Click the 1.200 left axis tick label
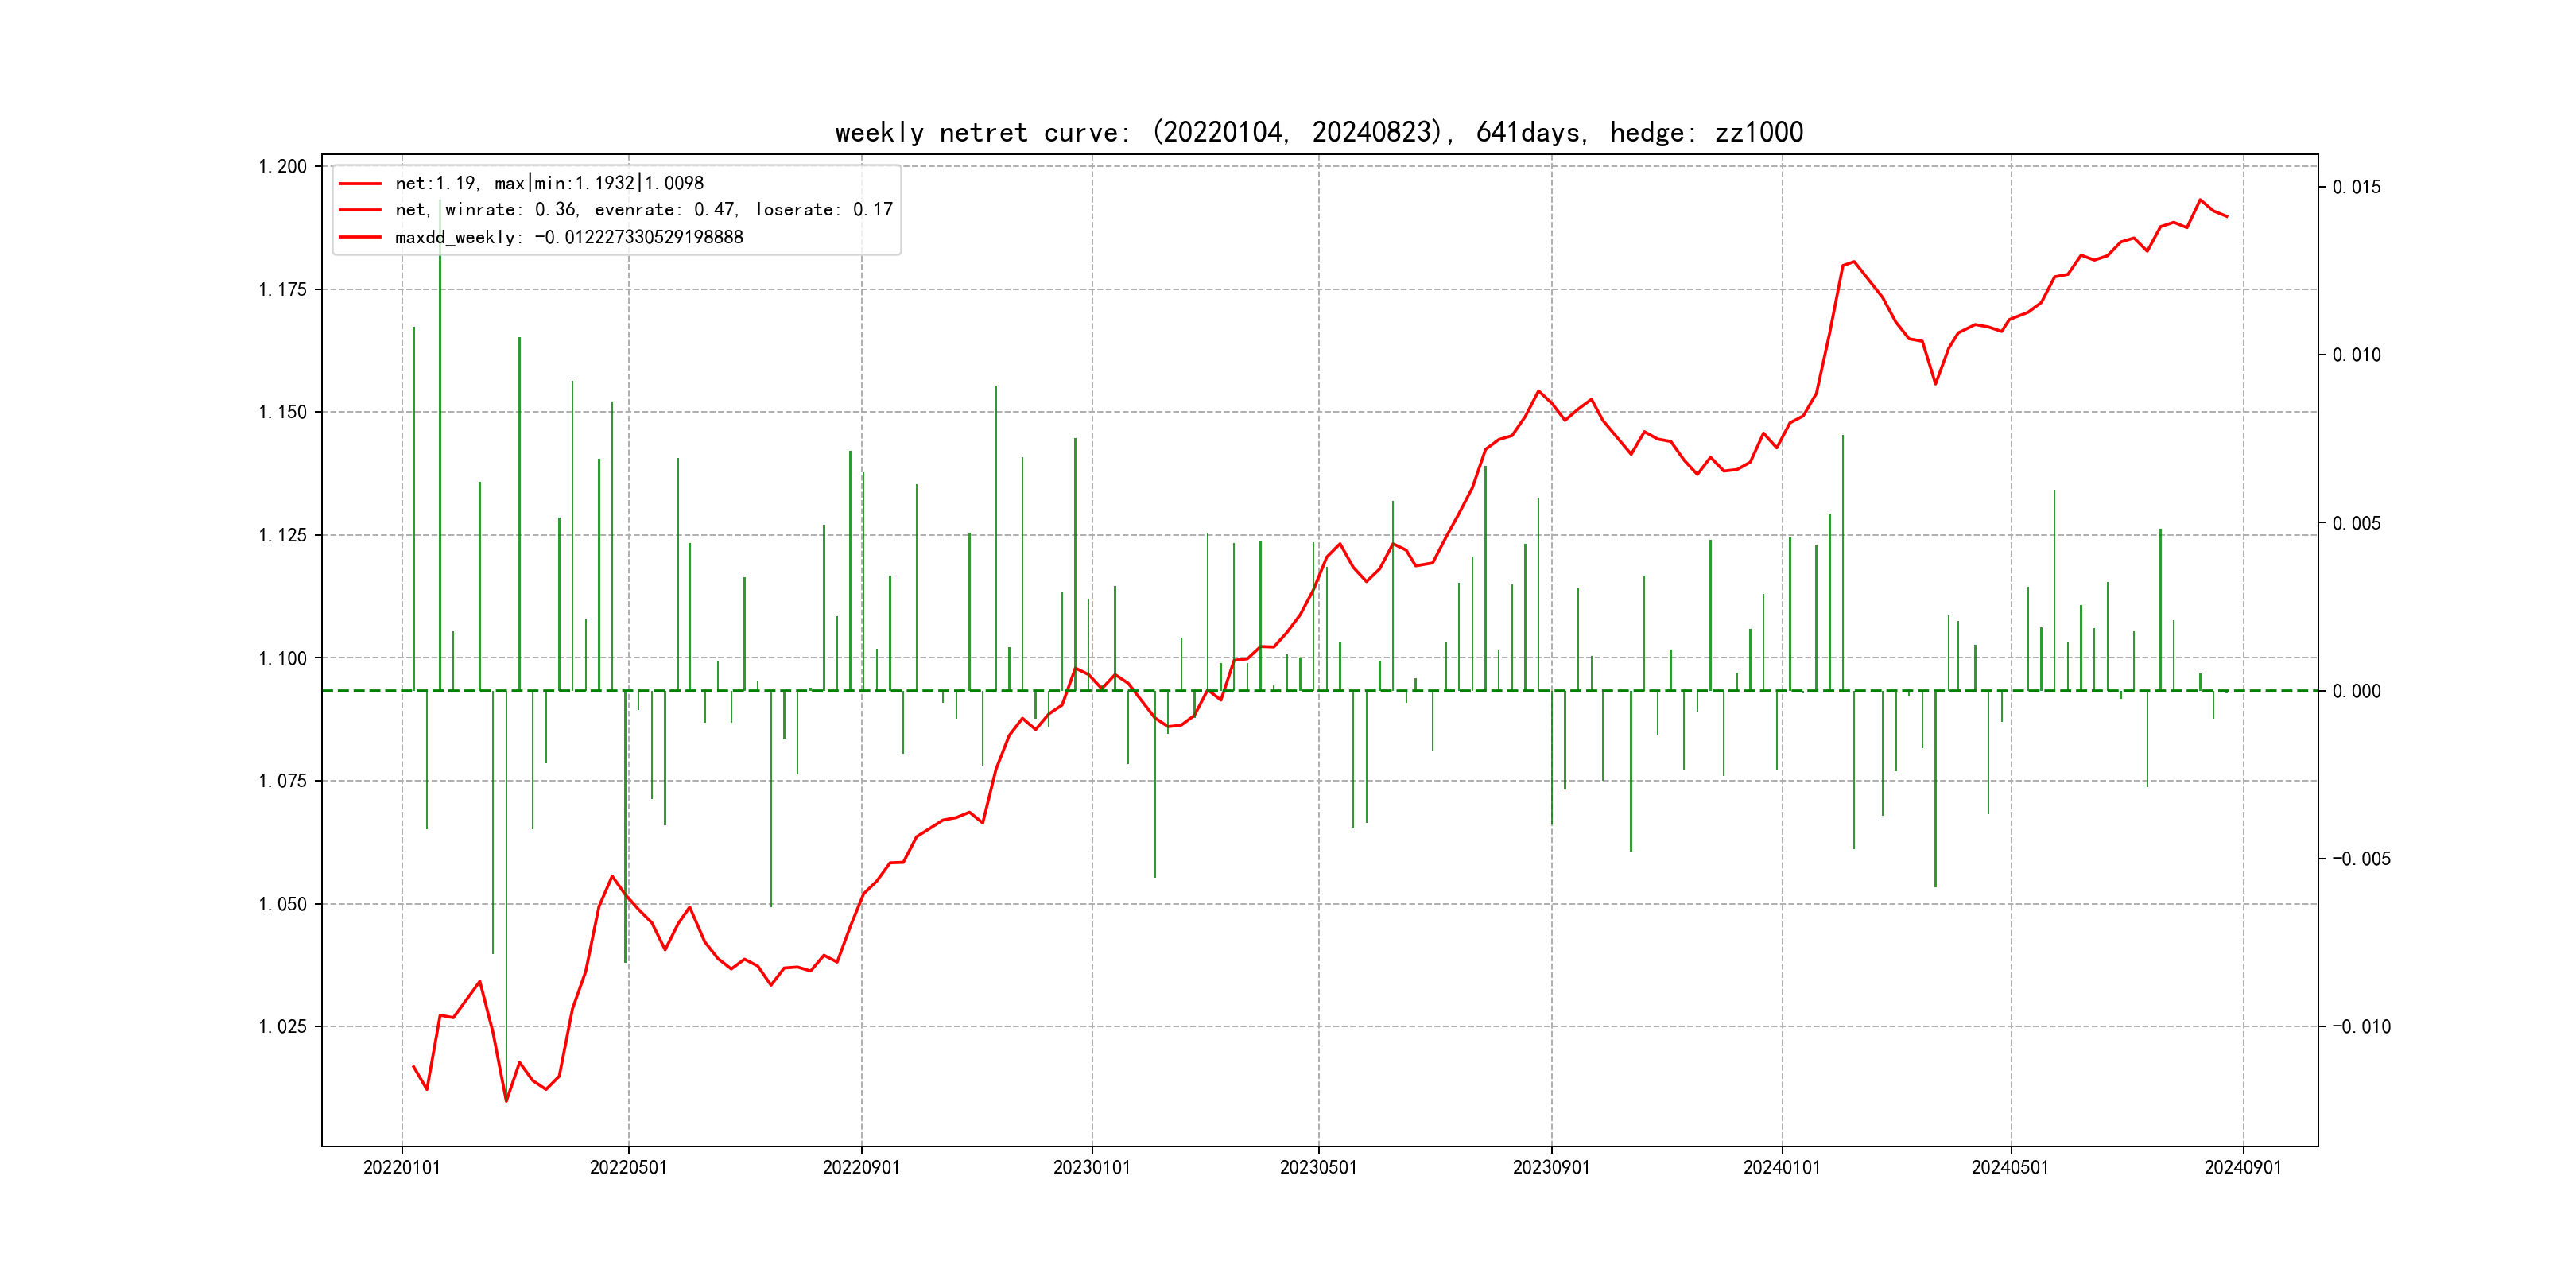This screenshot has height=1288, width=2576. point(283,167)
